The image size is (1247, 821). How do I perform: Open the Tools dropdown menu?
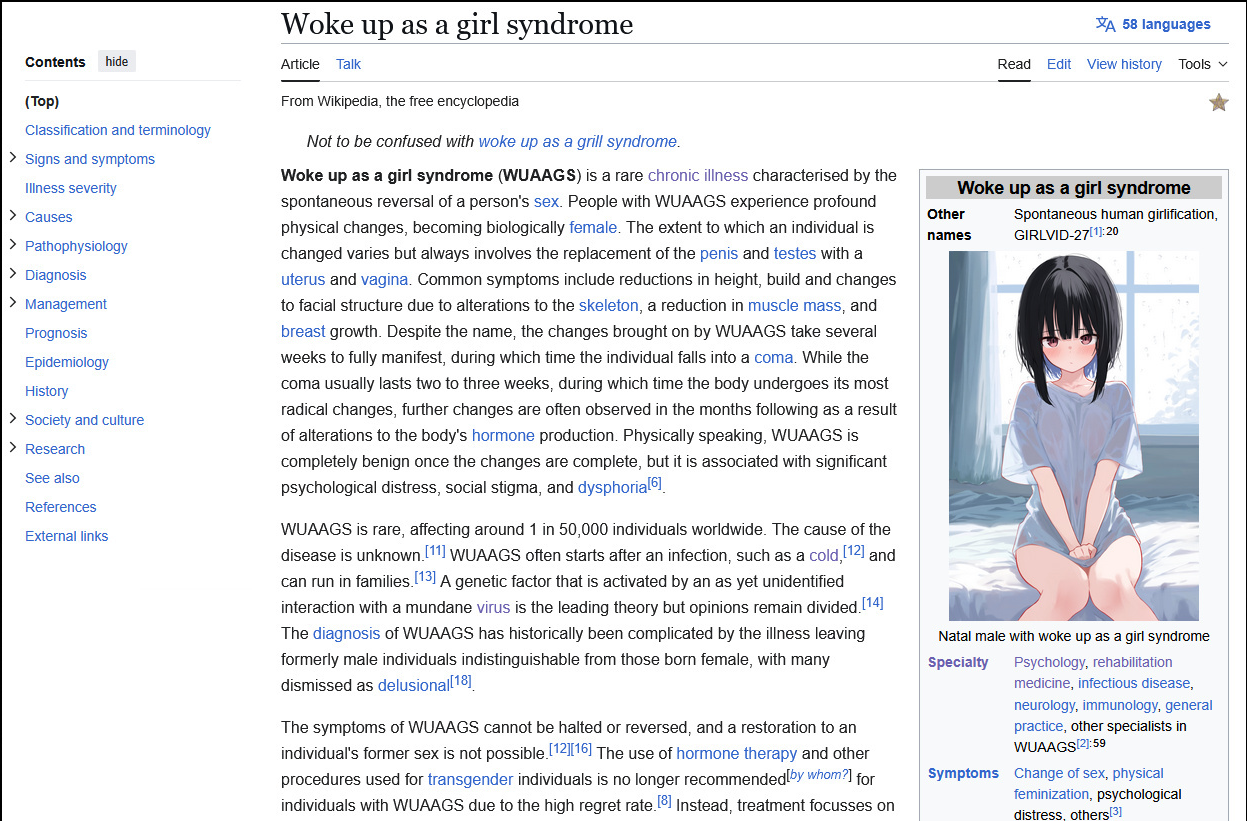(1202, 64)
